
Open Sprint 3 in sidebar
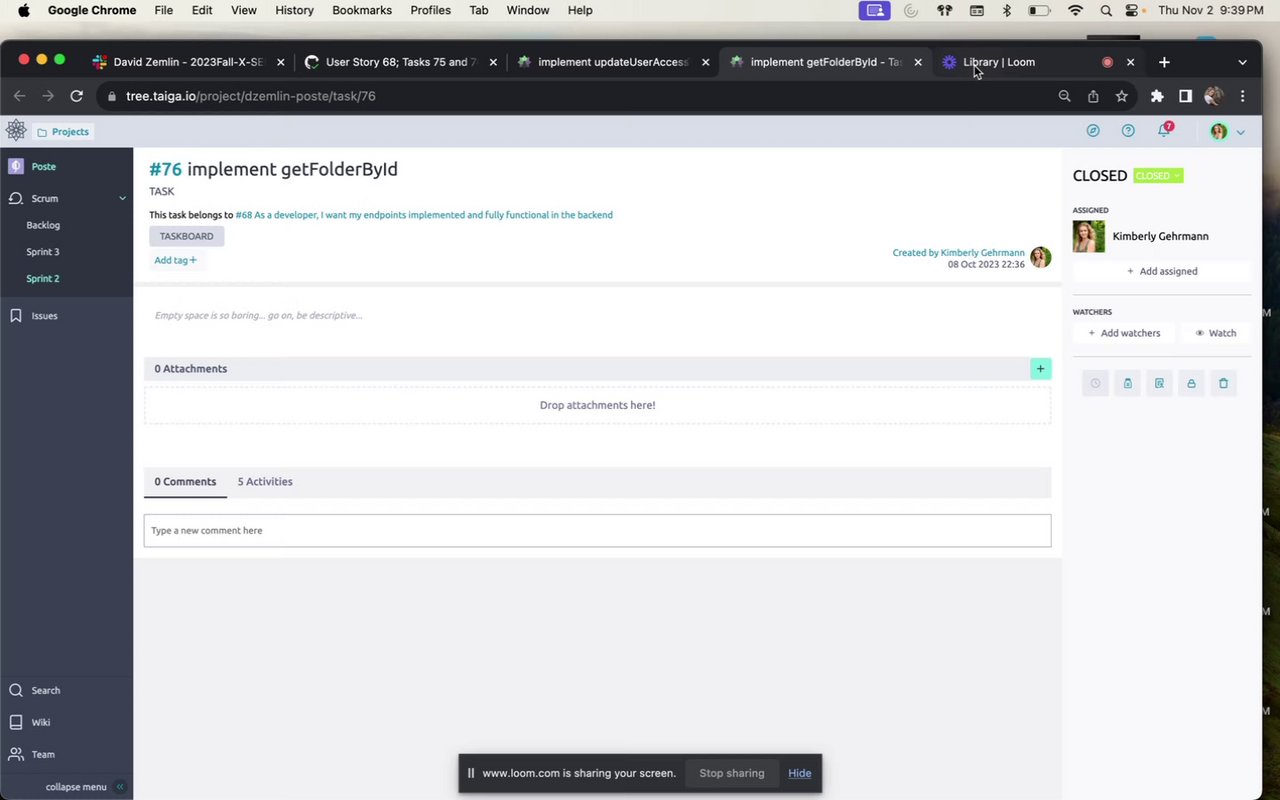click(43, 252)
